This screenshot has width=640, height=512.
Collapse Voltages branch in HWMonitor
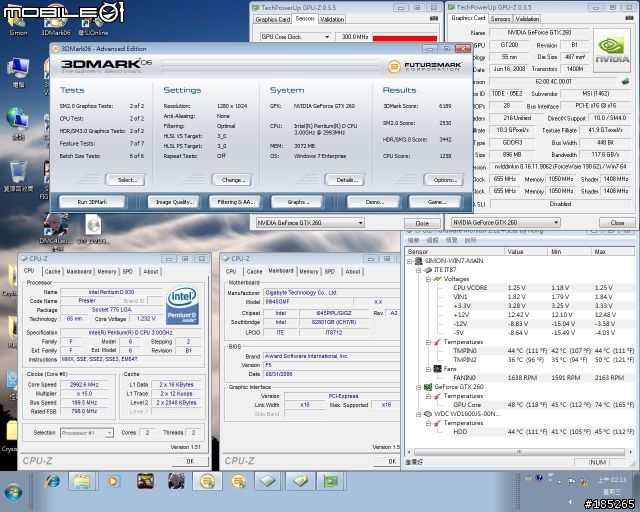pyautogui.click(x=428, y=279)
